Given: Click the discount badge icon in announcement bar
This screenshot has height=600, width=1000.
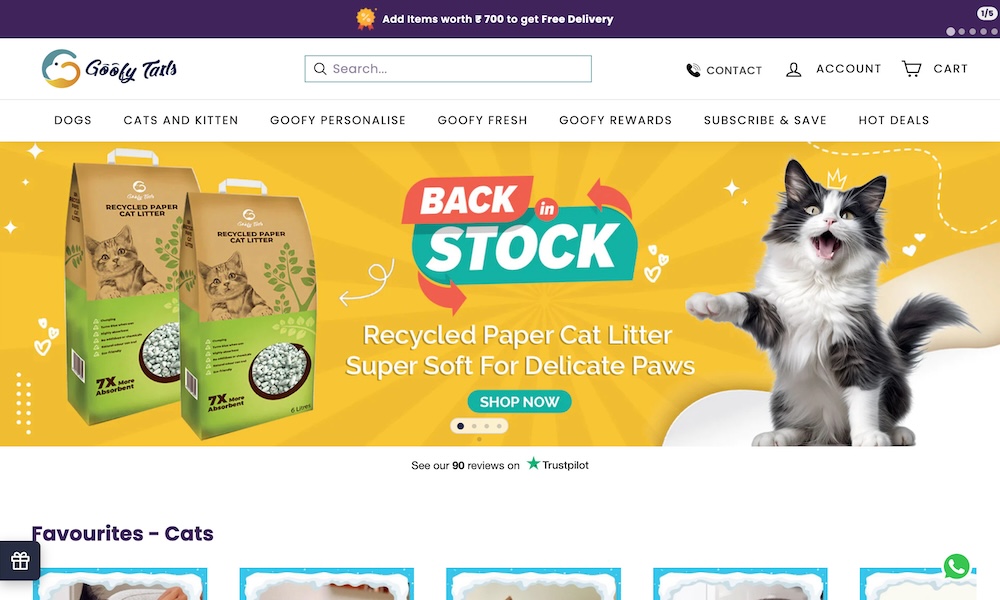Looking at the screenshot, I should click(365, 18).
